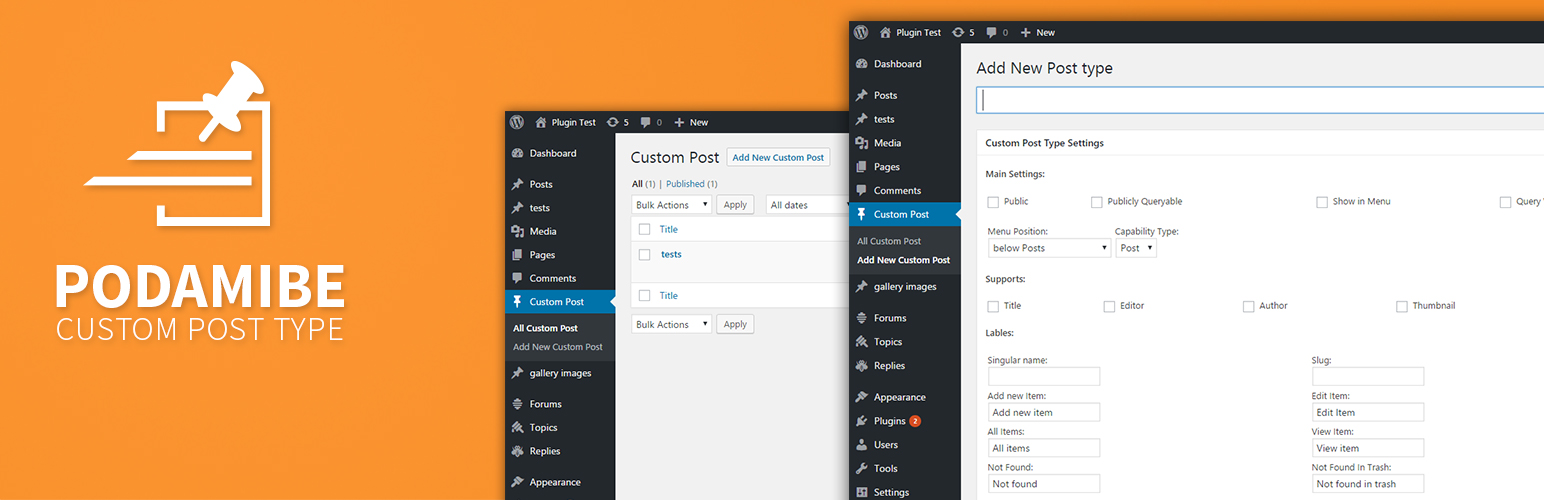
Task: Open the tests post title link
Action: point(671,254)
